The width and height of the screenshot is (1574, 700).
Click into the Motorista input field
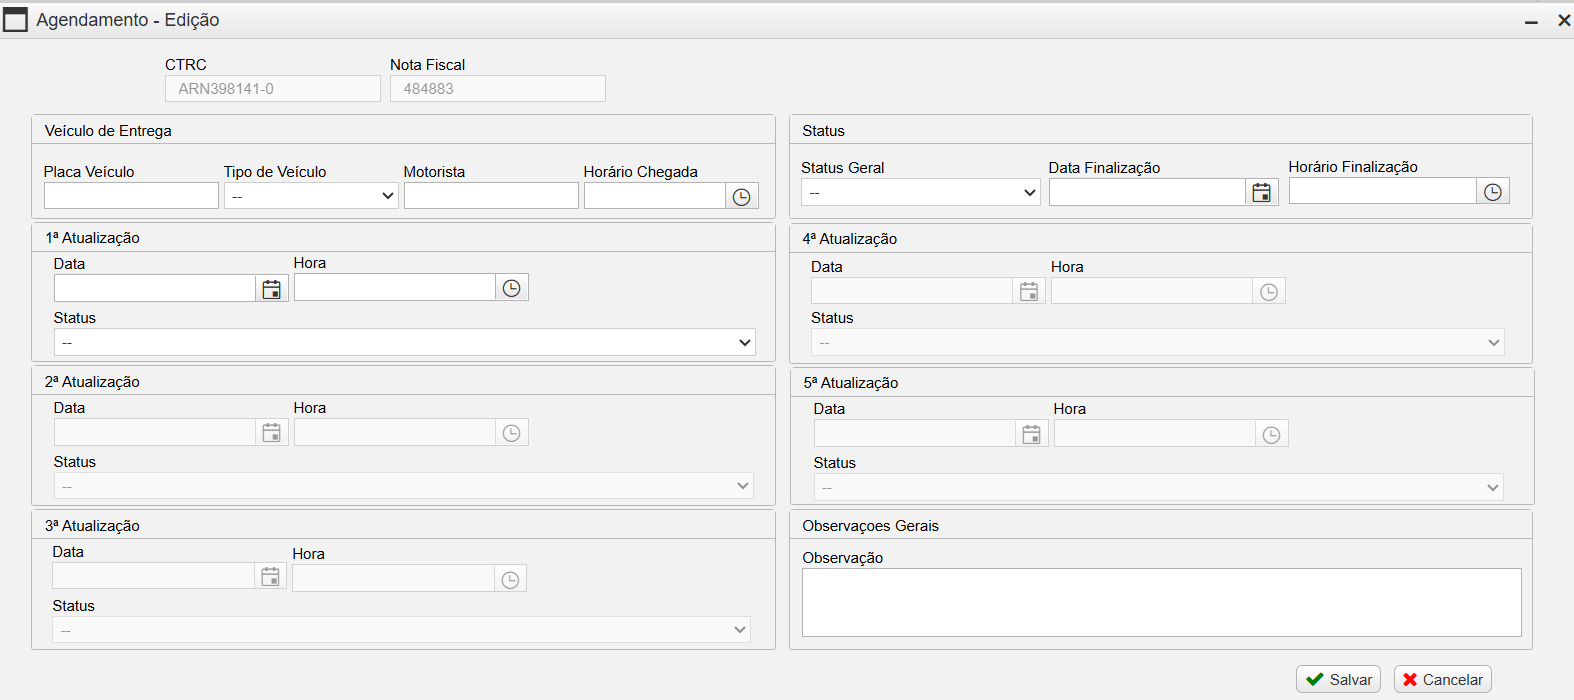[x=491, y=196]
